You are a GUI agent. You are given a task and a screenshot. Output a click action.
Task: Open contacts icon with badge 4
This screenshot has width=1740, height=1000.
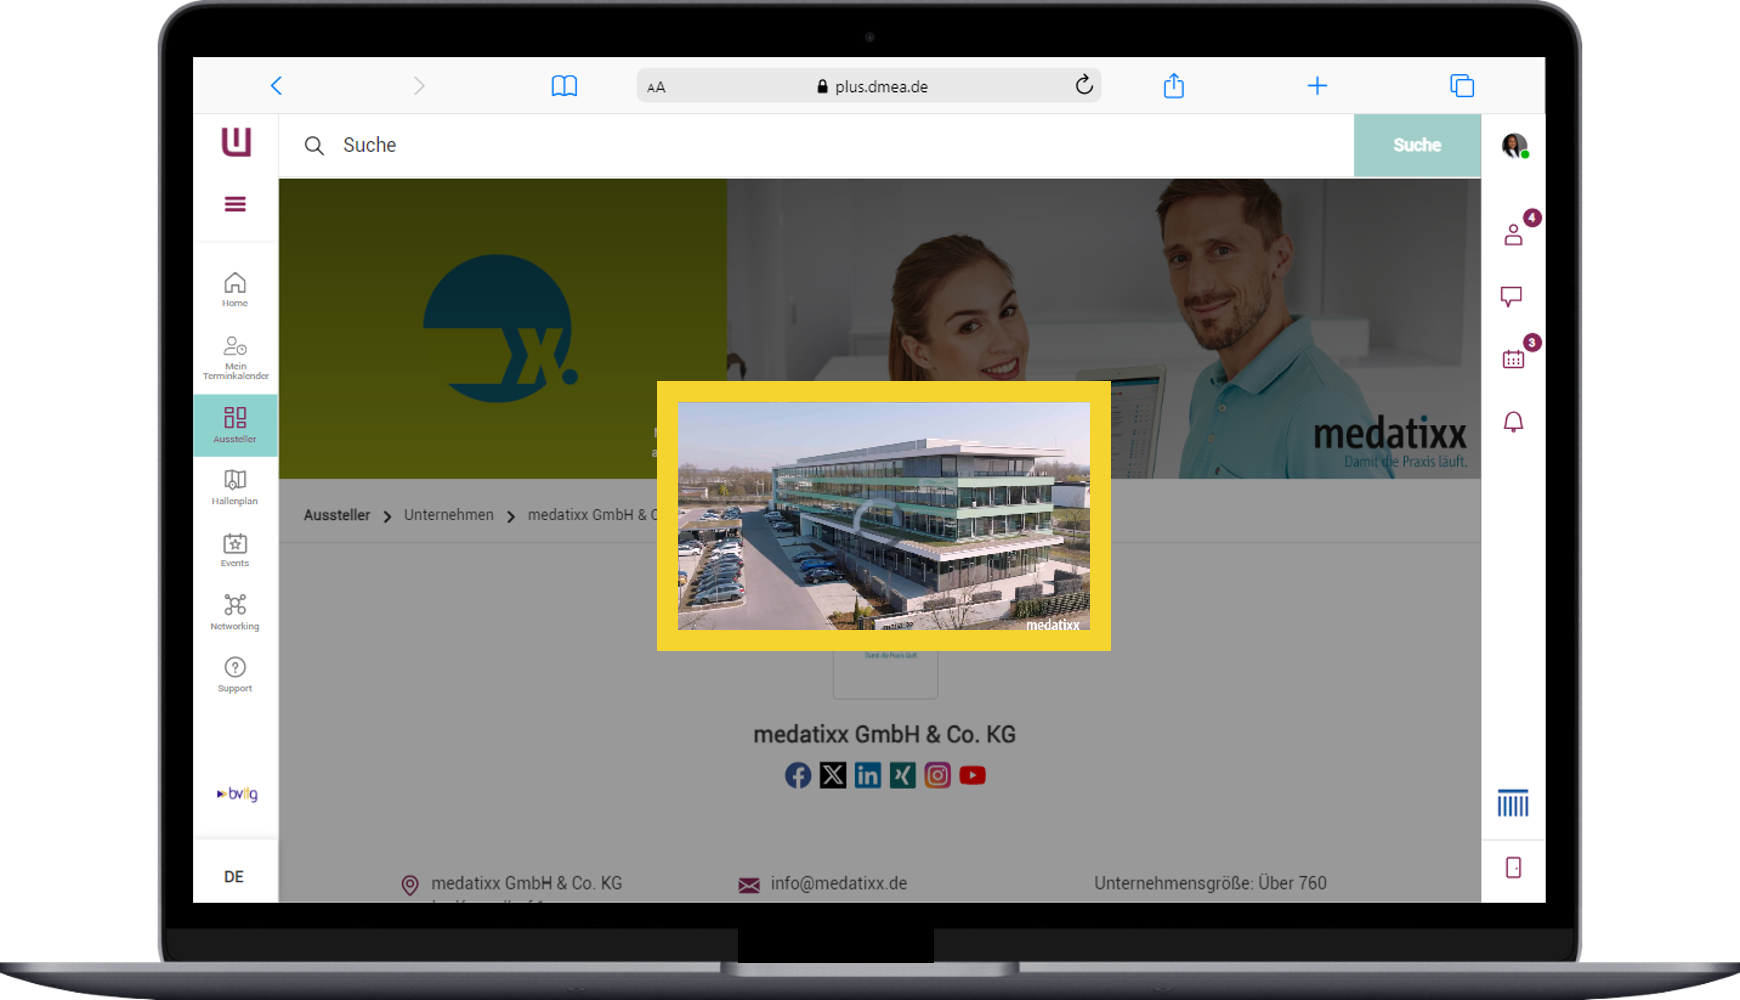(x=1513, y=235)
